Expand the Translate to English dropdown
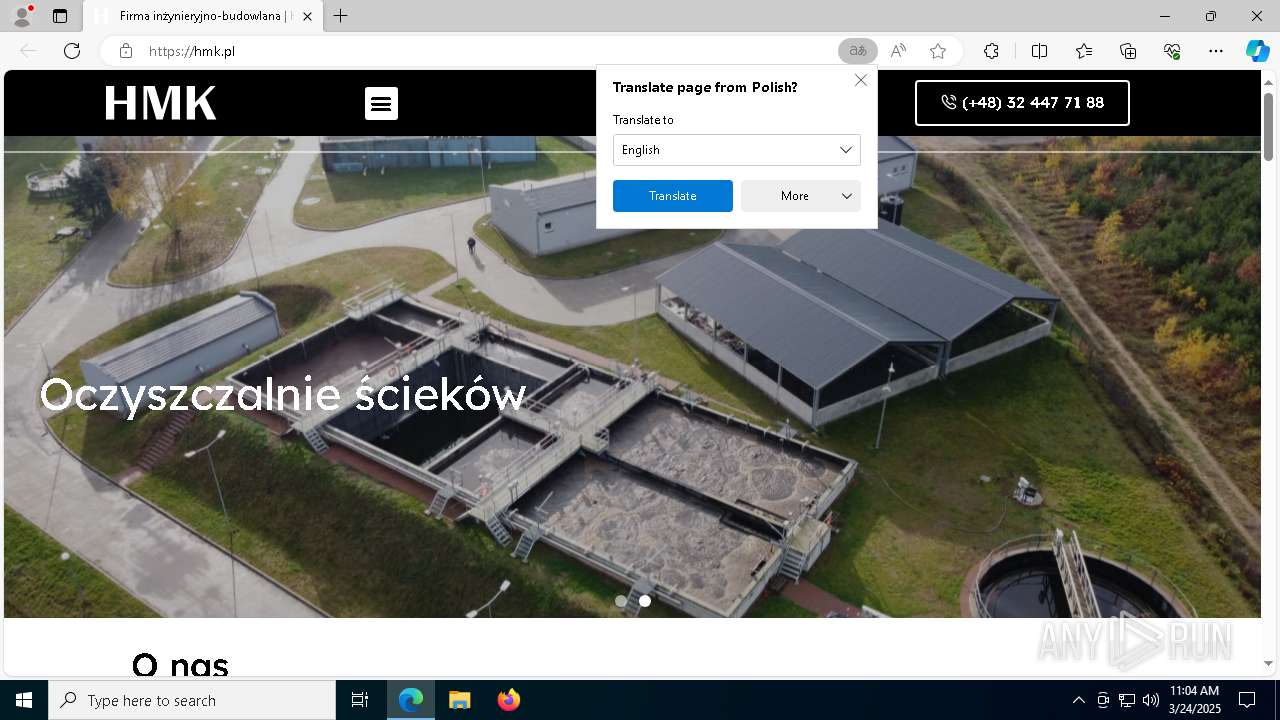Image resolution: width=1280 pixels, height=720 pixels. tap(737, 150)
